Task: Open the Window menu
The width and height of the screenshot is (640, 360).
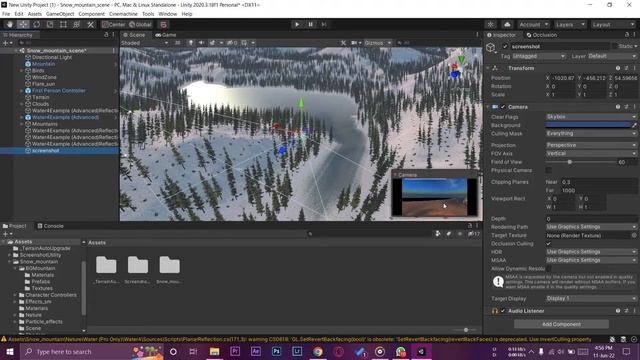Action: pyautogui.click(x=168, y=14)
